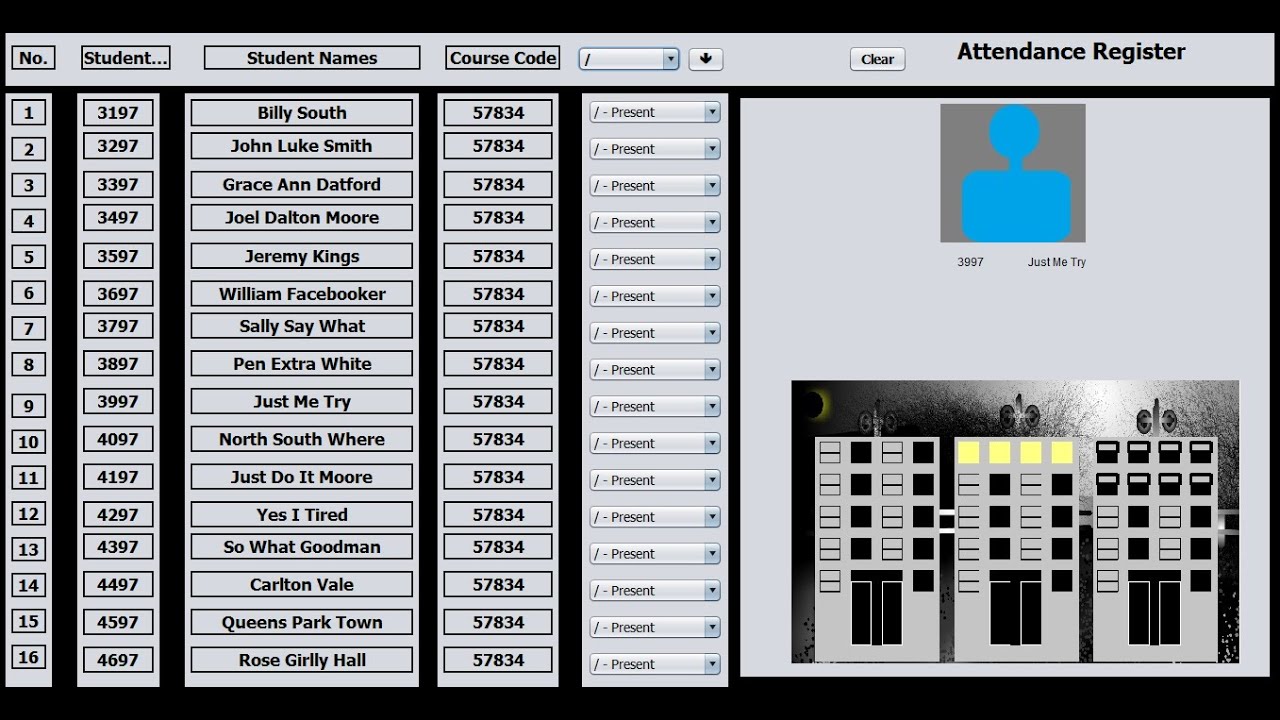
Task: Click the down arrow button beside header dropdown
Action: pos(705,59)
